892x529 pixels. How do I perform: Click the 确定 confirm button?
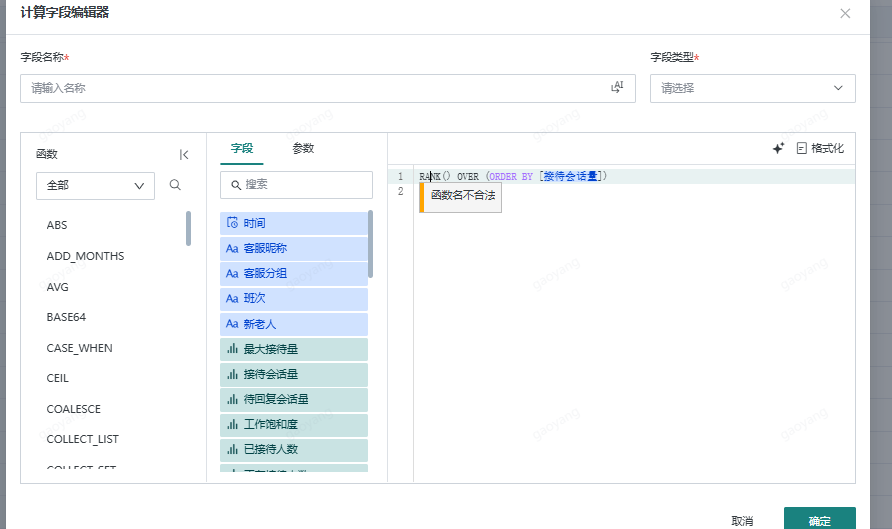point(820,520)
